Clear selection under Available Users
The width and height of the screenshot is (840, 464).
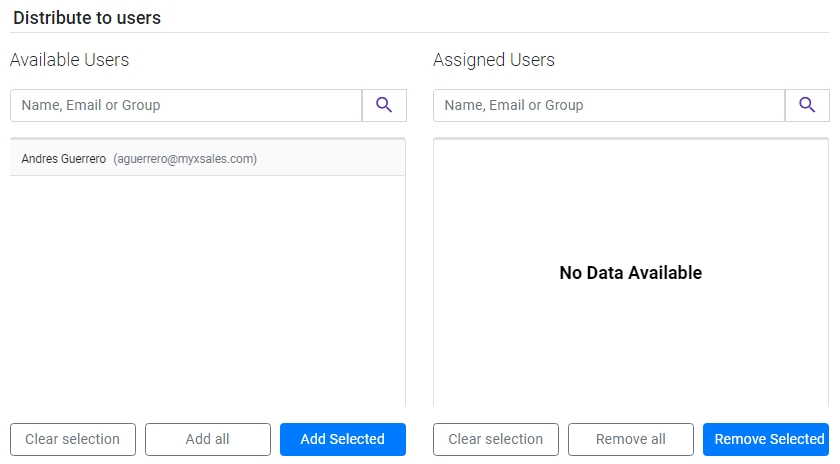pos(73,439)
